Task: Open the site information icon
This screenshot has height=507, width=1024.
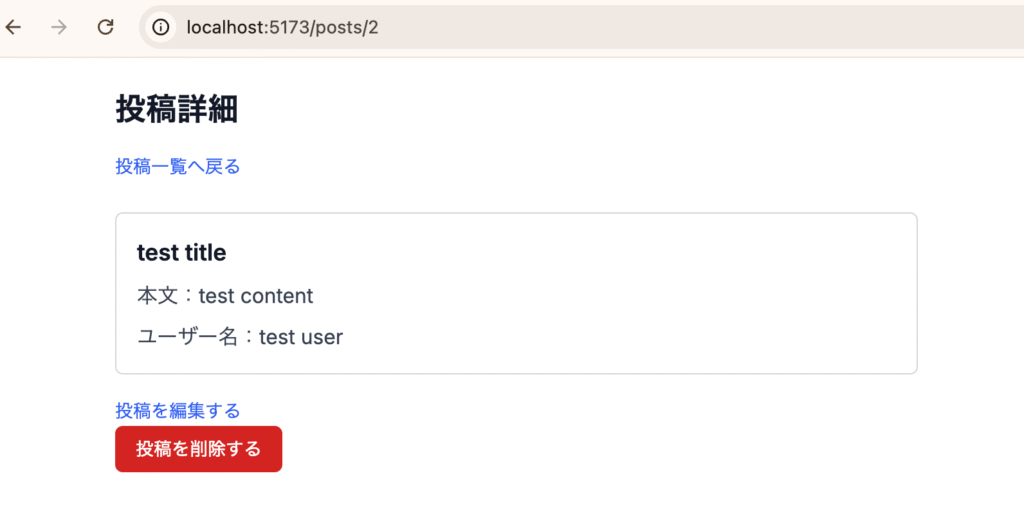Action: click(161, 27)
